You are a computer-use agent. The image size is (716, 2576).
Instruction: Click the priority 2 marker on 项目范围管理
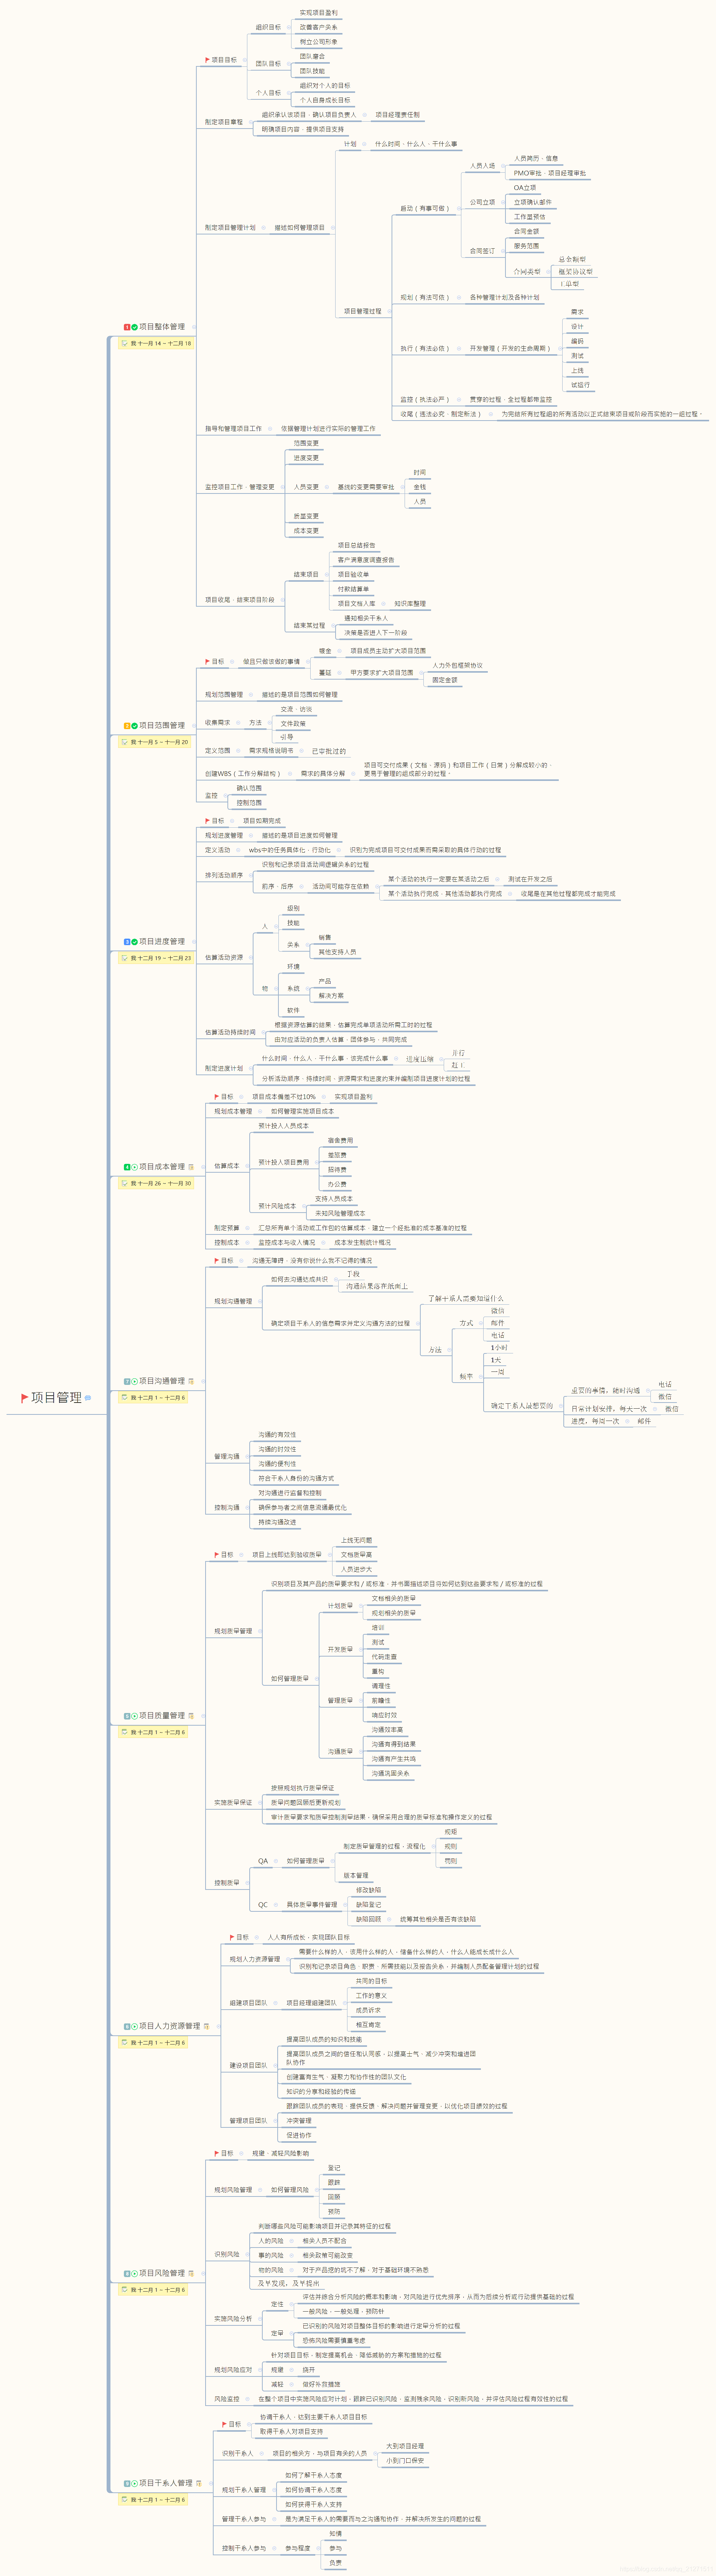[x=127, y=726]
